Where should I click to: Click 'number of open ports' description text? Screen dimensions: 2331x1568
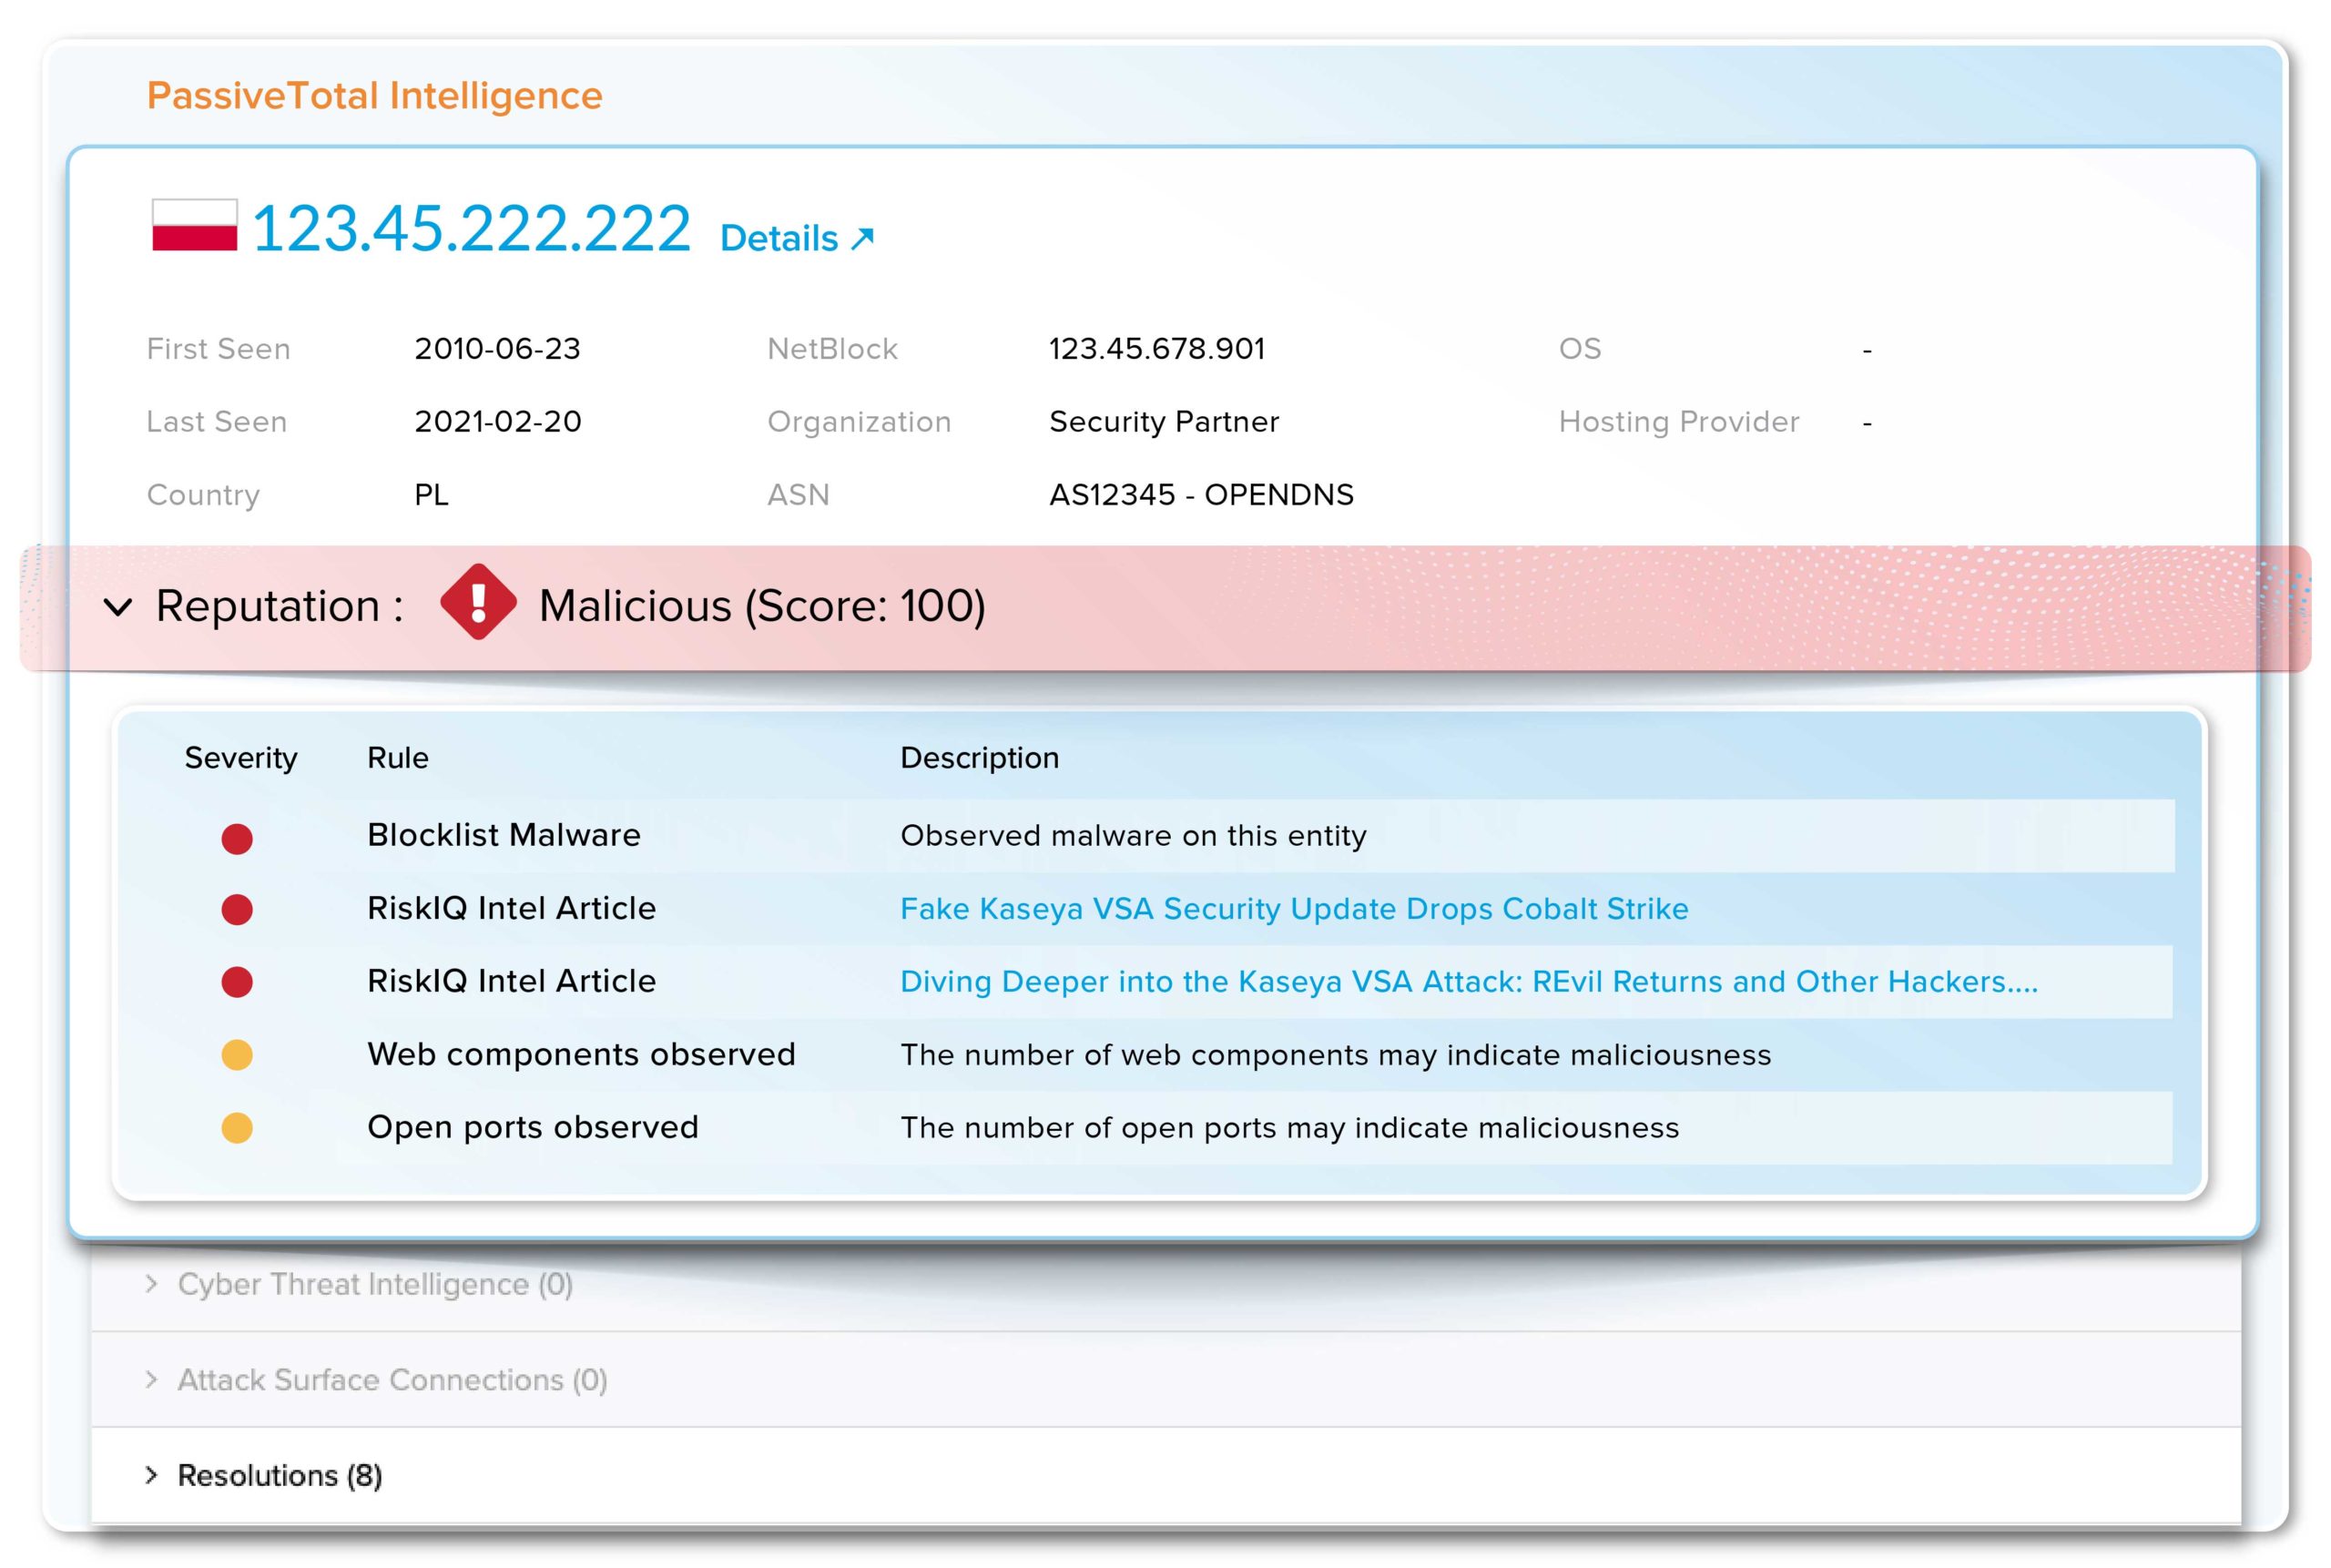pos(1289,1128)
